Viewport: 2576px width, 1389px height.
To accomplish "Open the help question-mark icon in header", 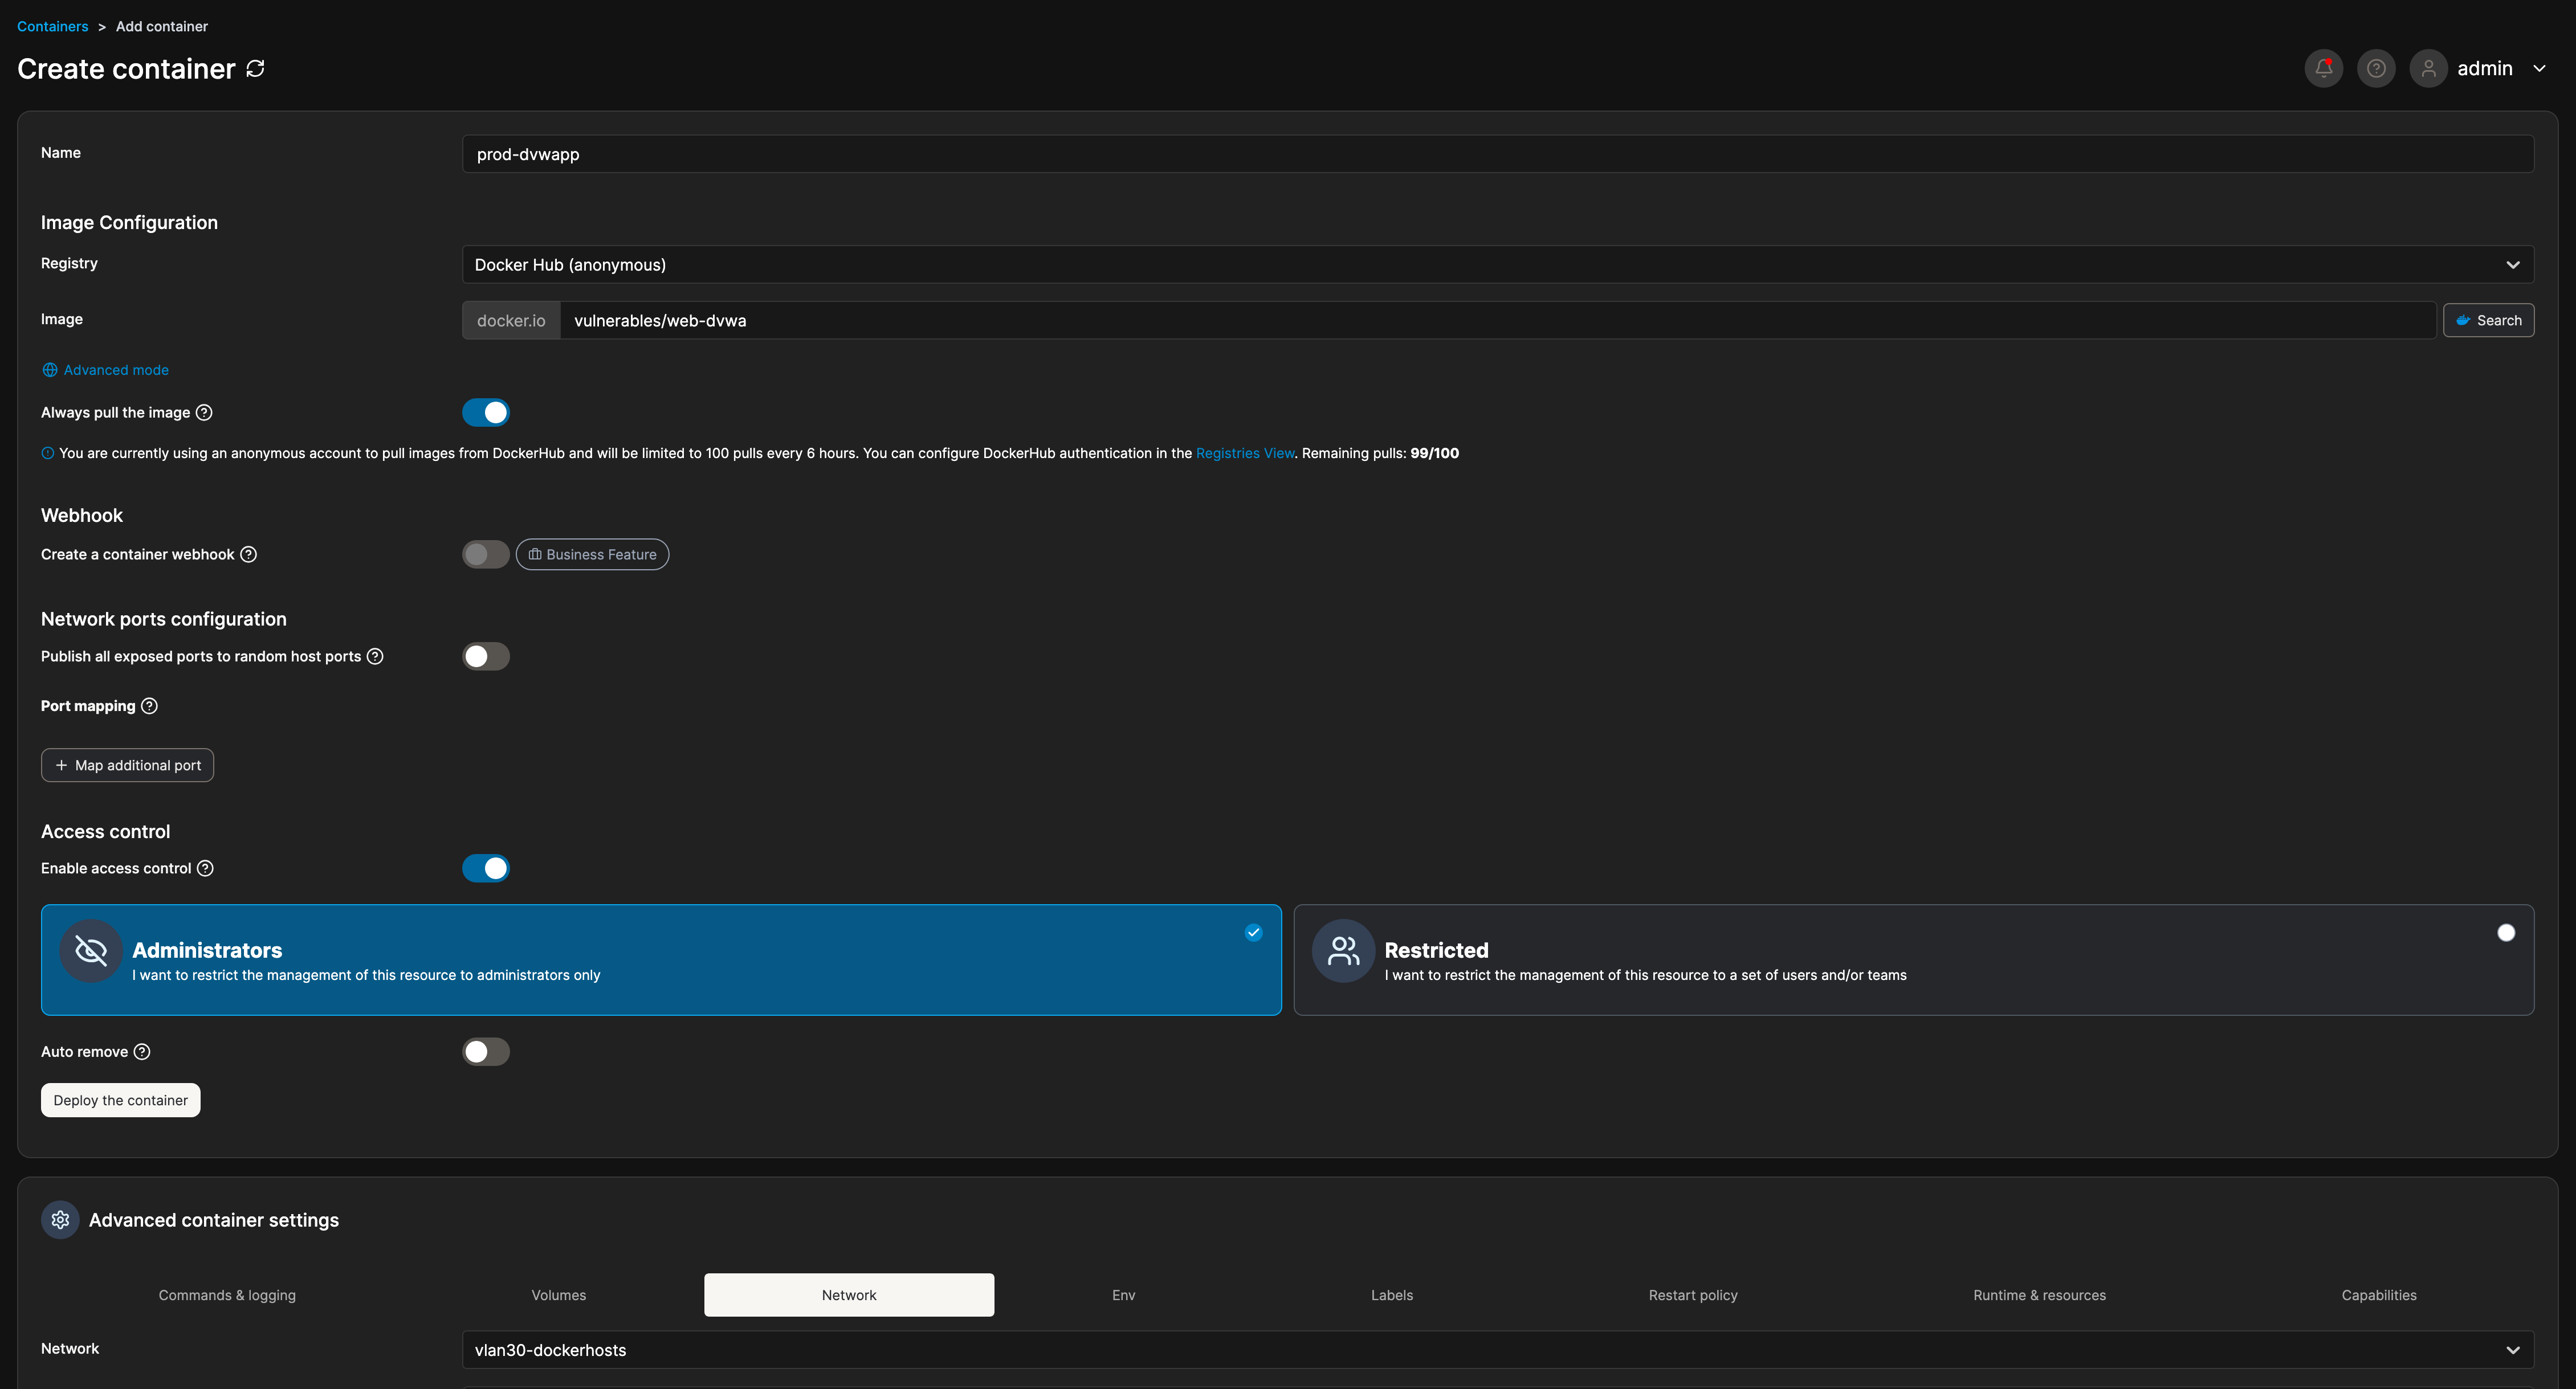I will (2376, 69).
